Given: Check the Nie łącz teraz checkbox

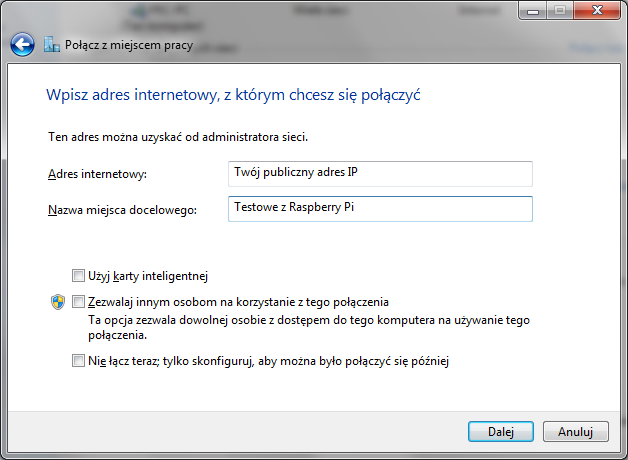Looking at the screenshot, I should click(x=79, y=361).
